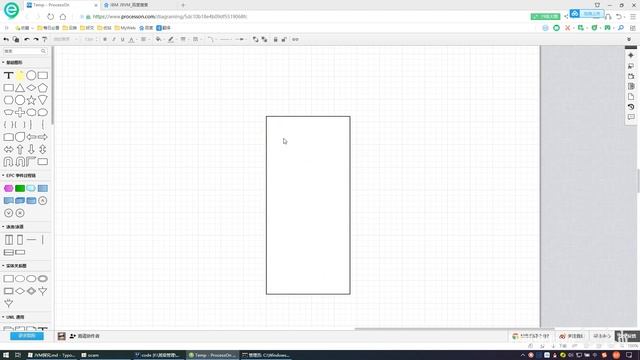
Task: Open the line color pencil picker
Action: 171,40
